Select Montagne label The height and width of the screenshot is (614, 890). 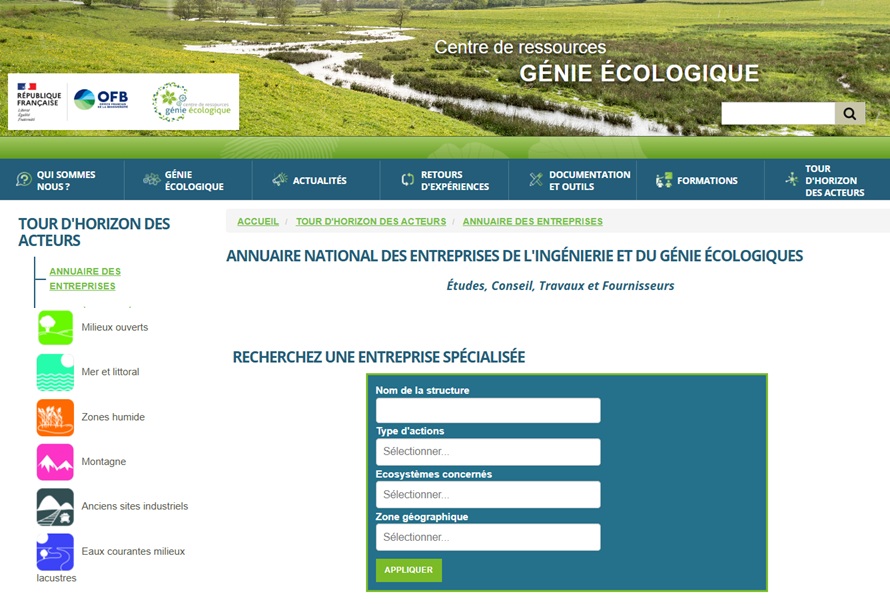pos(104,461)
